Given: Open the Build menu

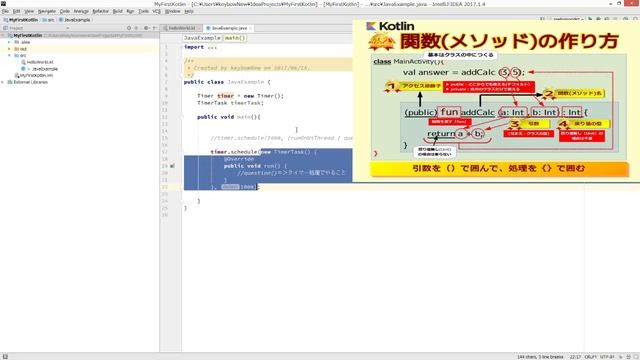Looking at the screenshot, I should (118, 11).
